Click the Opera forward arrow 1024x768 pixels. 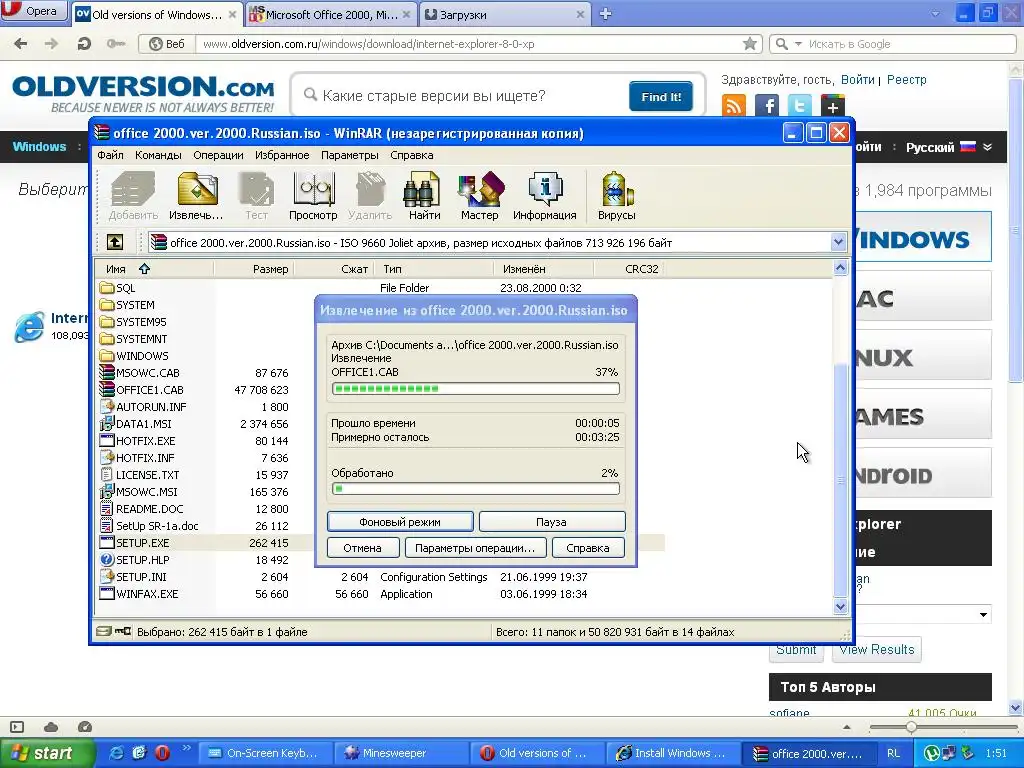[x=52, y=44]
